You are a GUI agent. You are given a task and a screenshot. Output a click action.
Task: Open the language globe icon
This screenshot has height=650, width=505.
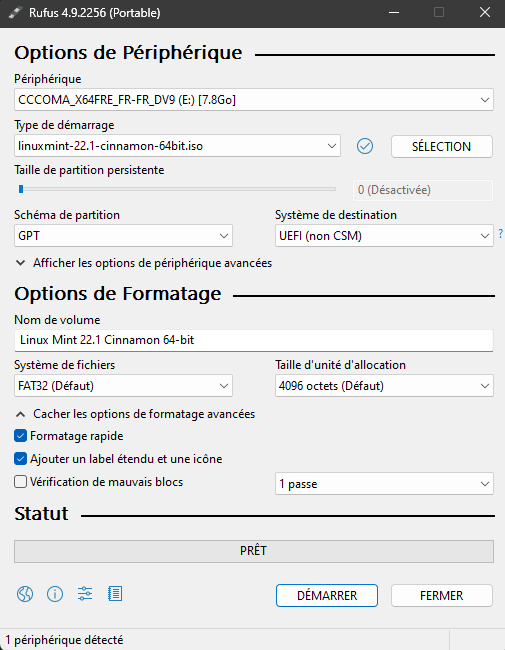tap(25, 594)
